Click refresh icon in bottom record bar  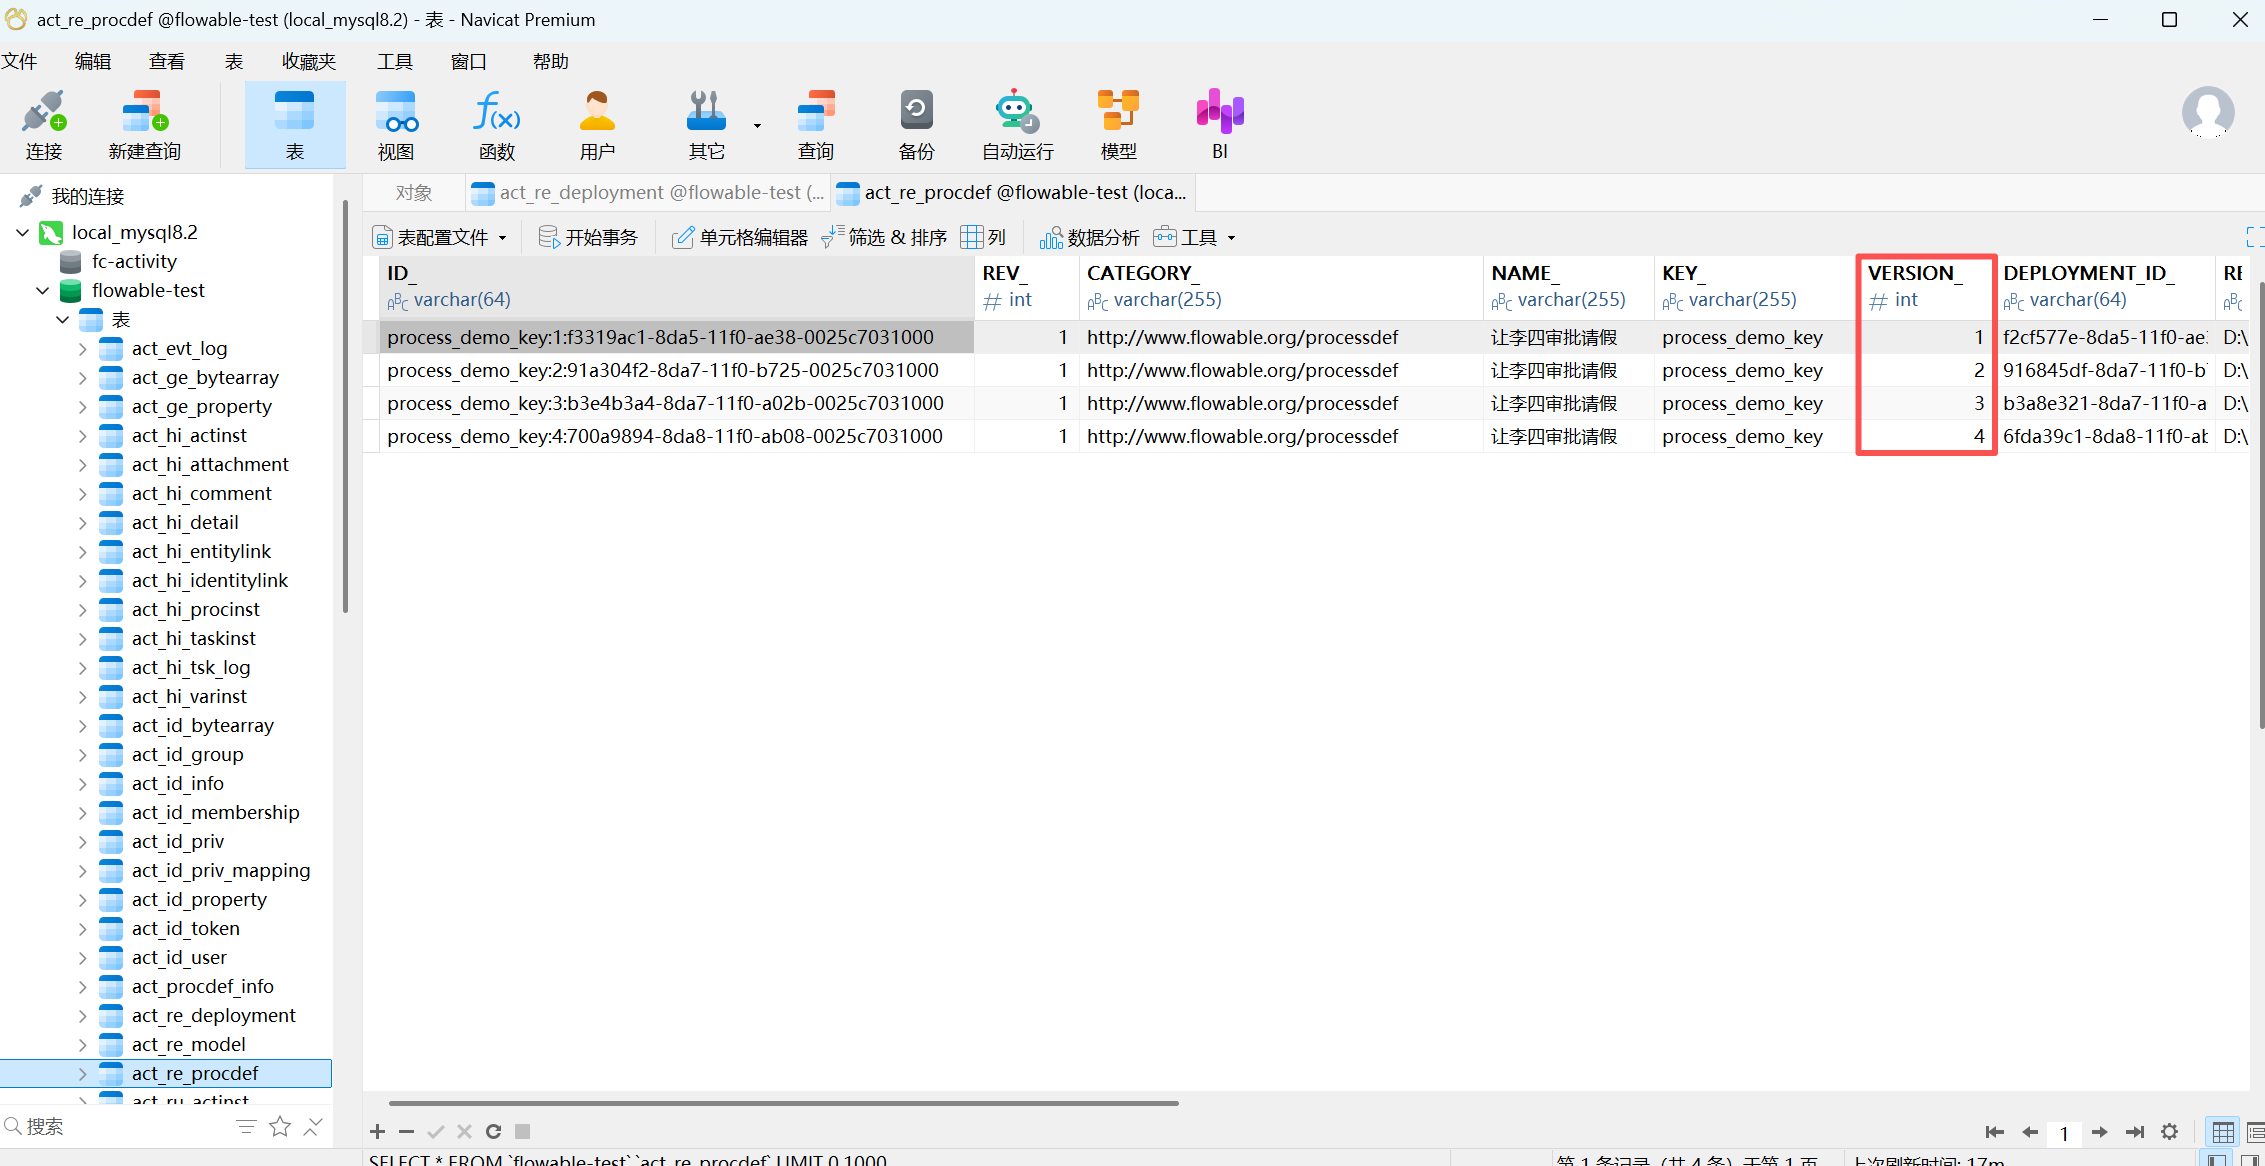tap(493, 1132)
